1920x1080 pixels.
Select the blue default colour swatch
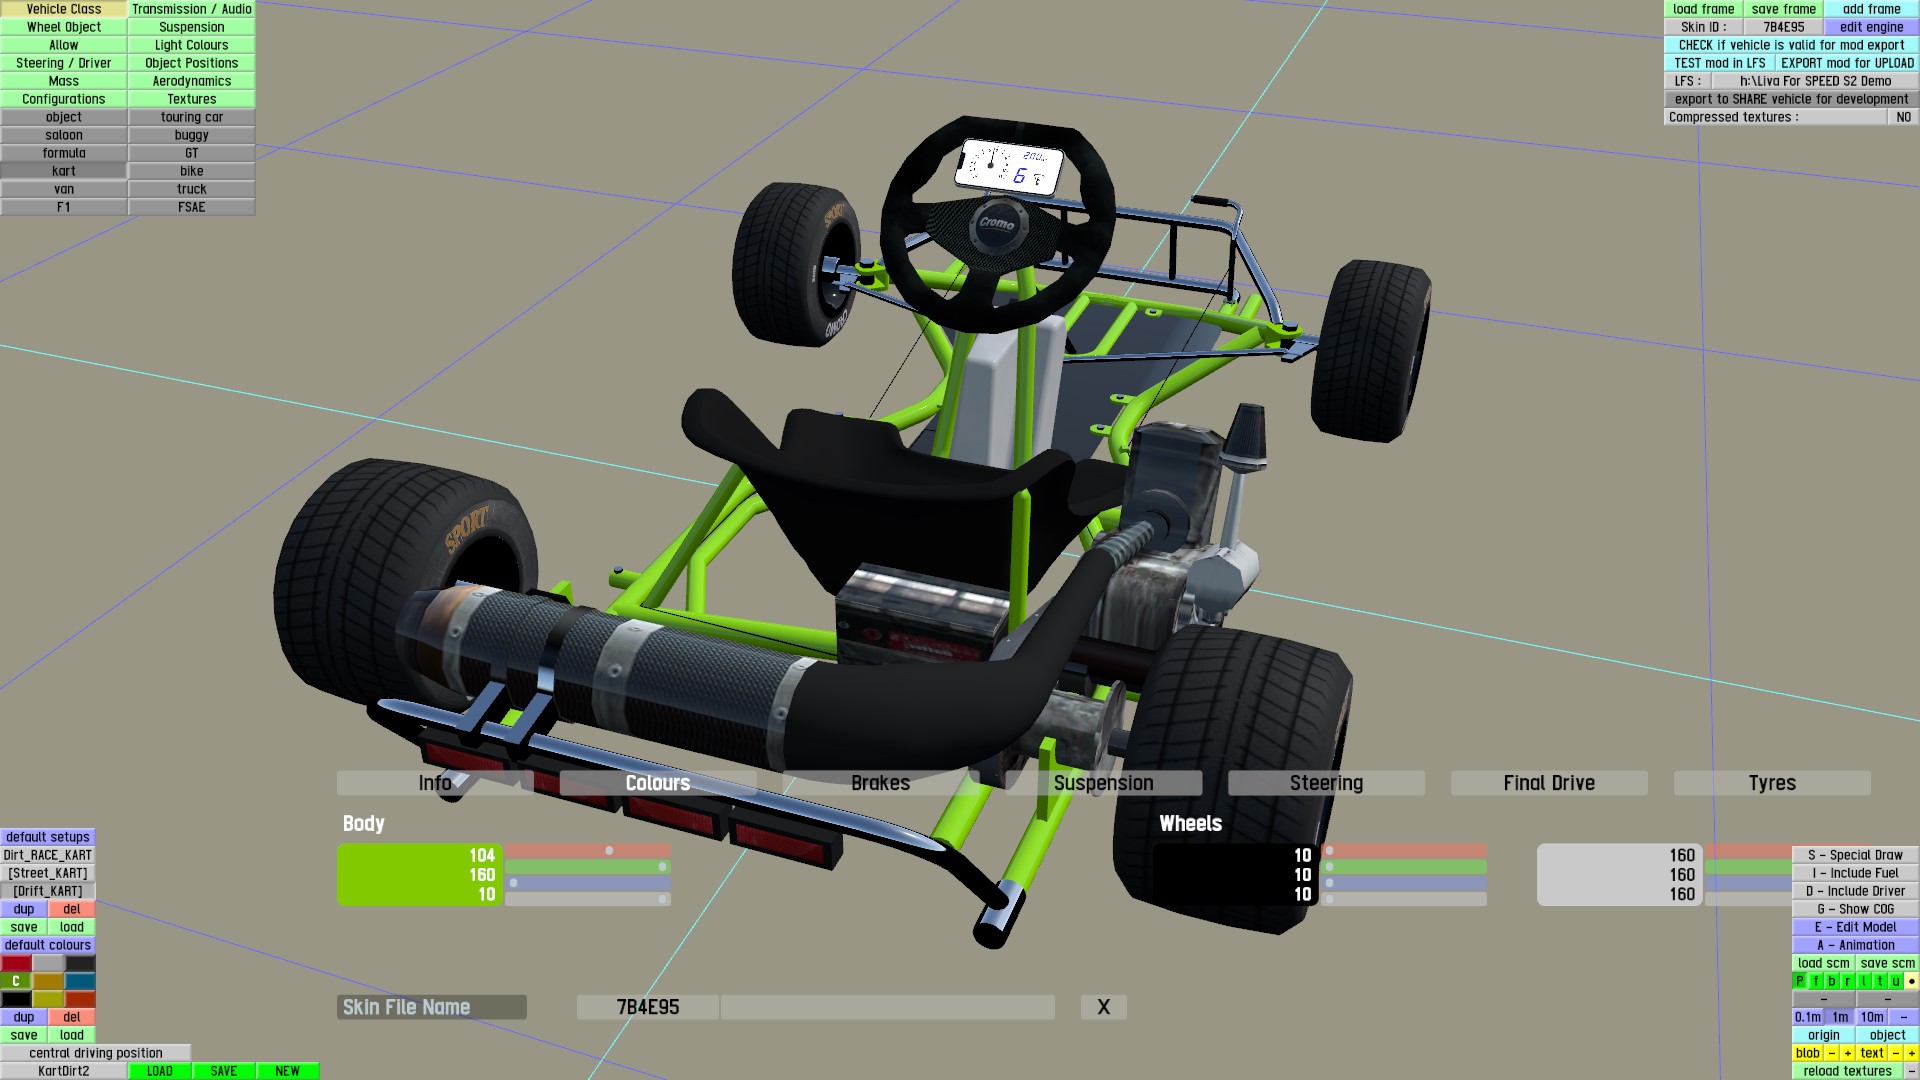click(80, 981)
